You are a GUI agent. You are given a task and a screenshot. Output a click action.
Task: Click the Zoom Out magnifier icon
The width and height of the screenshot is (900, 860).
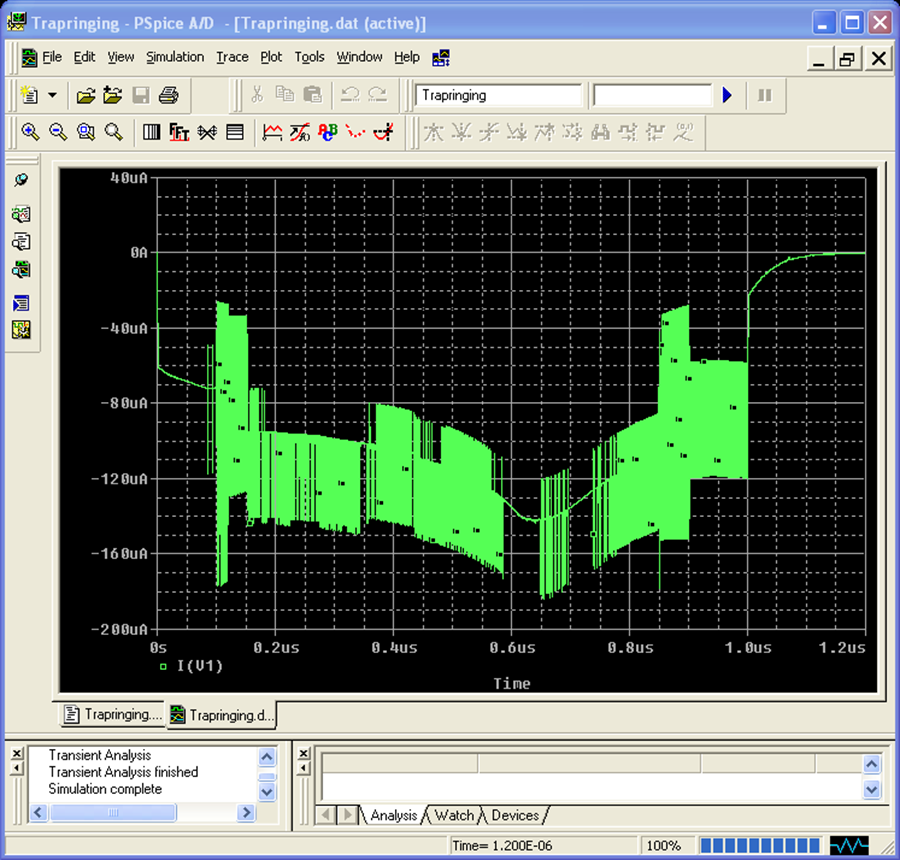tap(58, 133)
